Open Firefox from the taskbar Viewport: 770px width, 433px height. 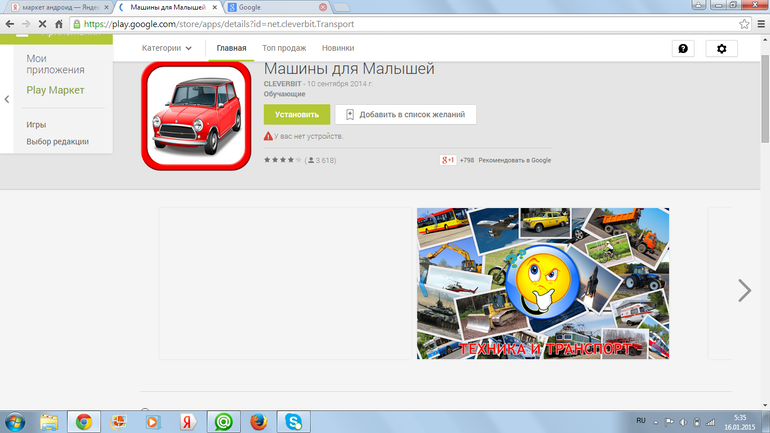pyautogui.click(x=258, y=421)
